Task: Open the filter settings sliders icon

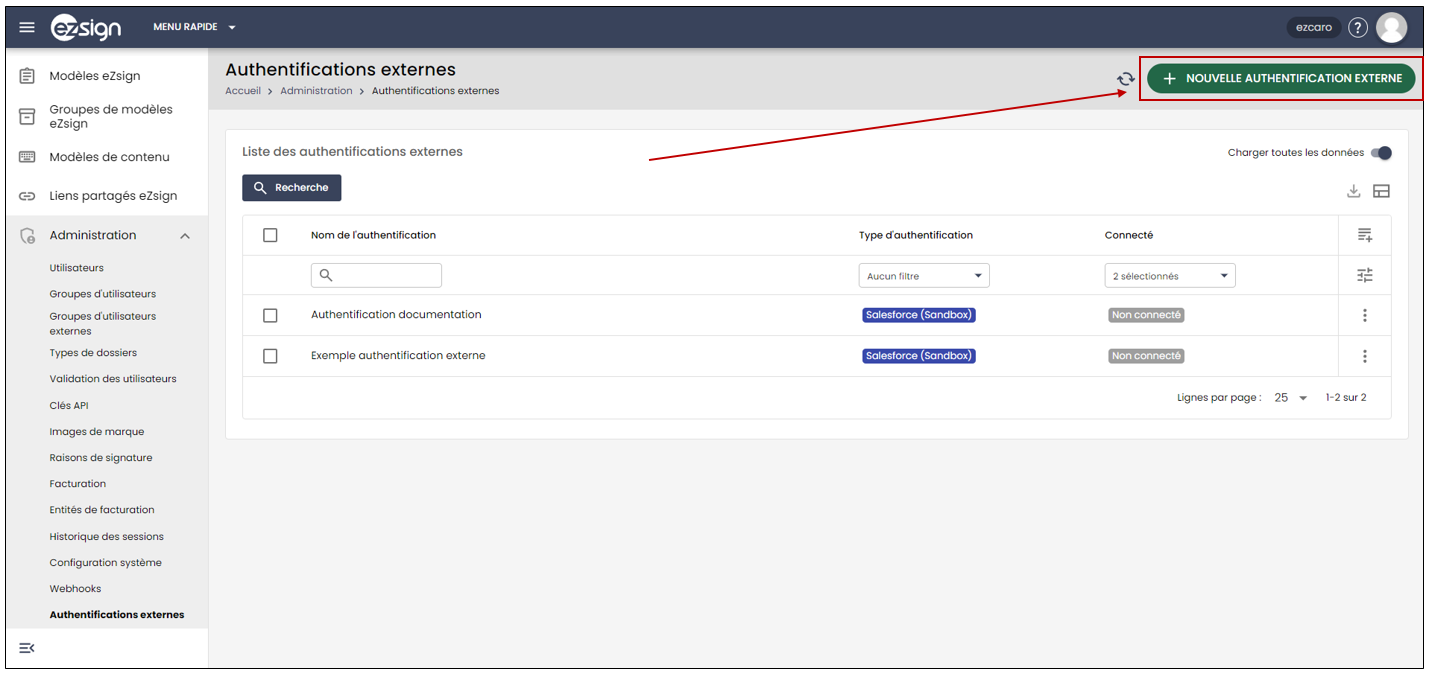Action: tap(1365, 275)
